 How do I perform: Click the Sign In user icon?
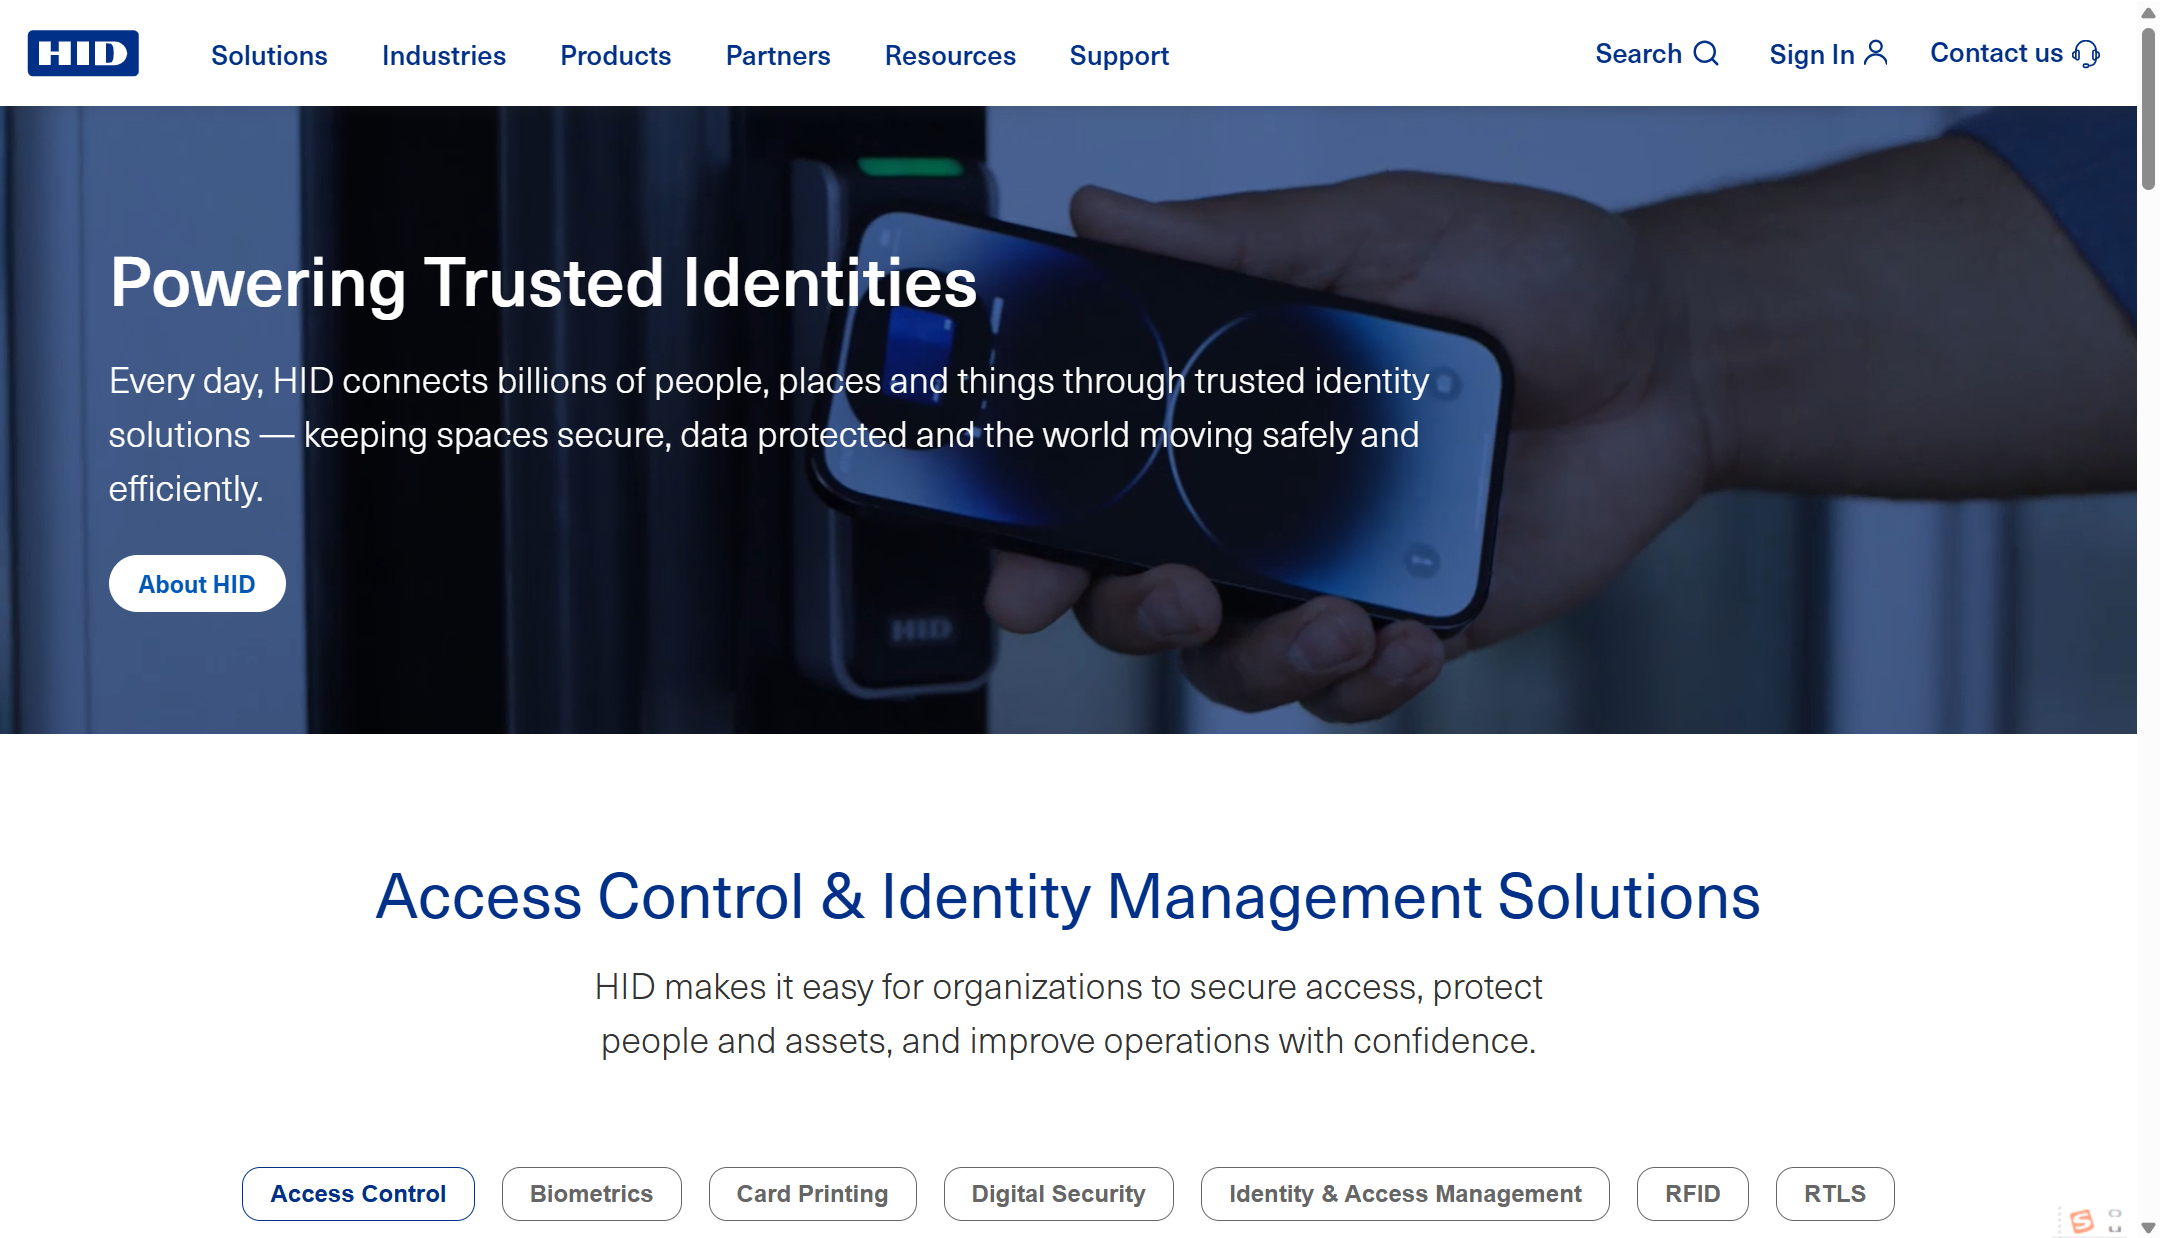click(x=1876, y=53)
